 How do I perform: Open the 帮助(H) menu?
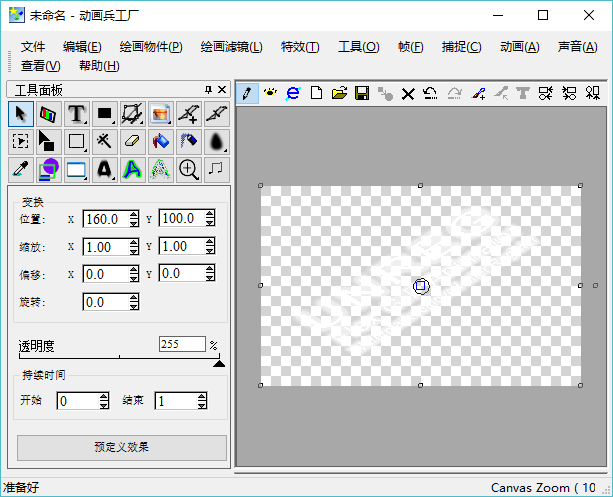pyautogui.click(x=99, y=66)
